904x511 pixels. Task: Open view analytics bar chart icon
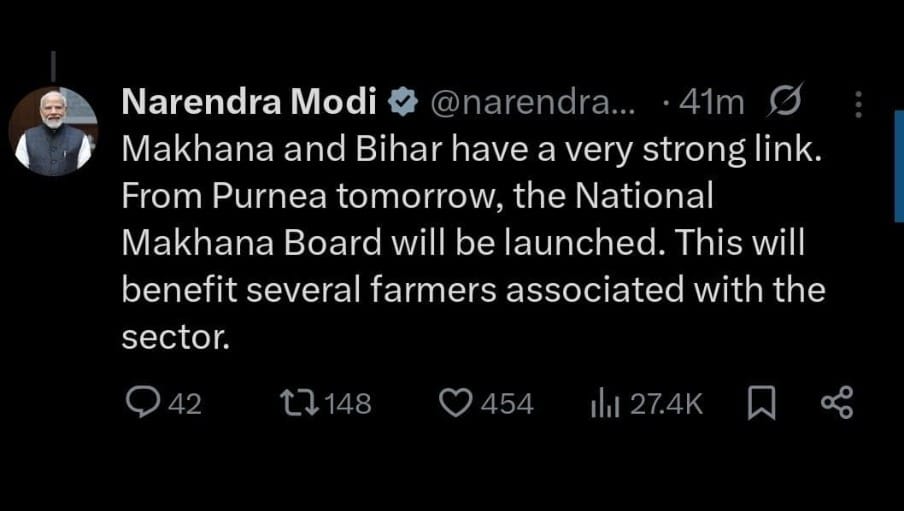pyautogui.click(x=606, y=403)
